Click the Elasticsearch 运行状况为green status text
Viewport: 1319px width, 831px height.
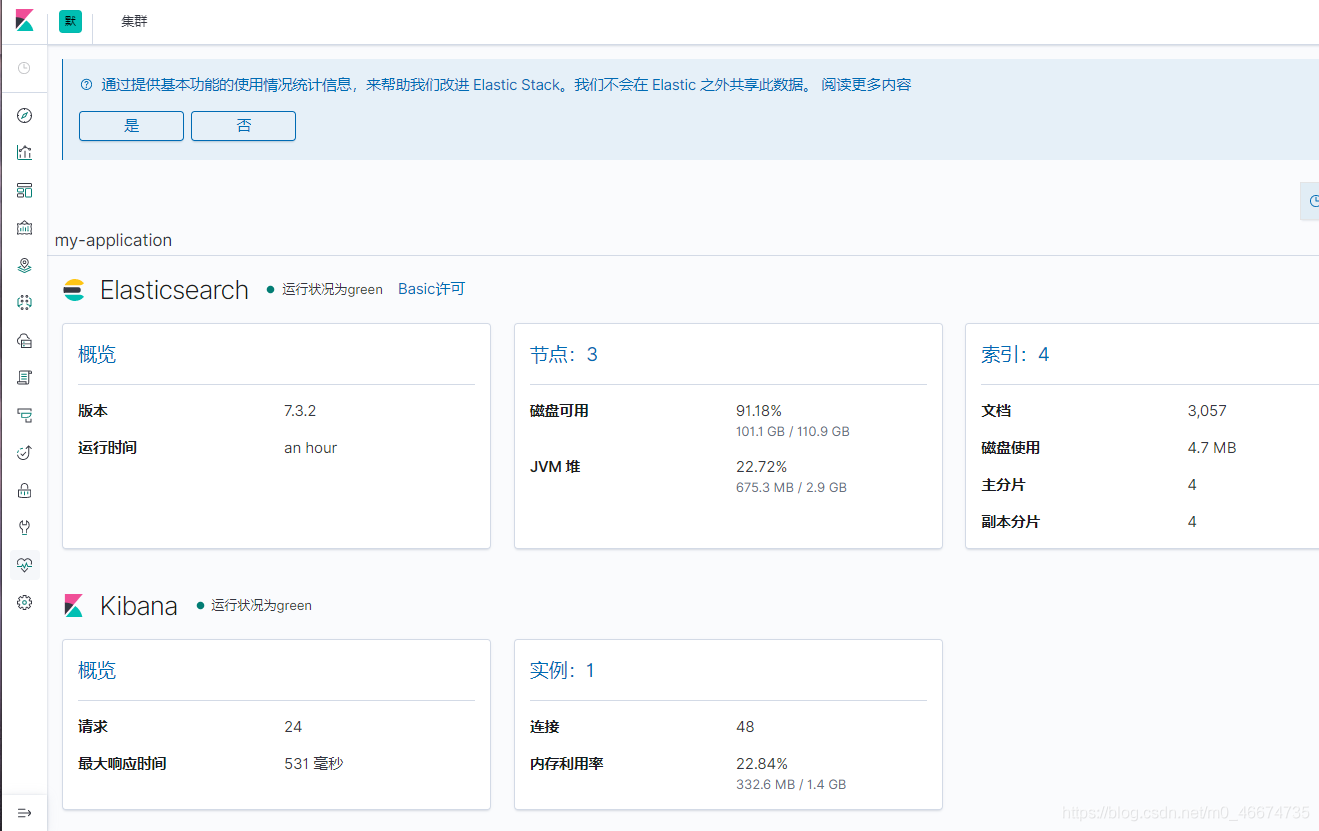point(332,289)
